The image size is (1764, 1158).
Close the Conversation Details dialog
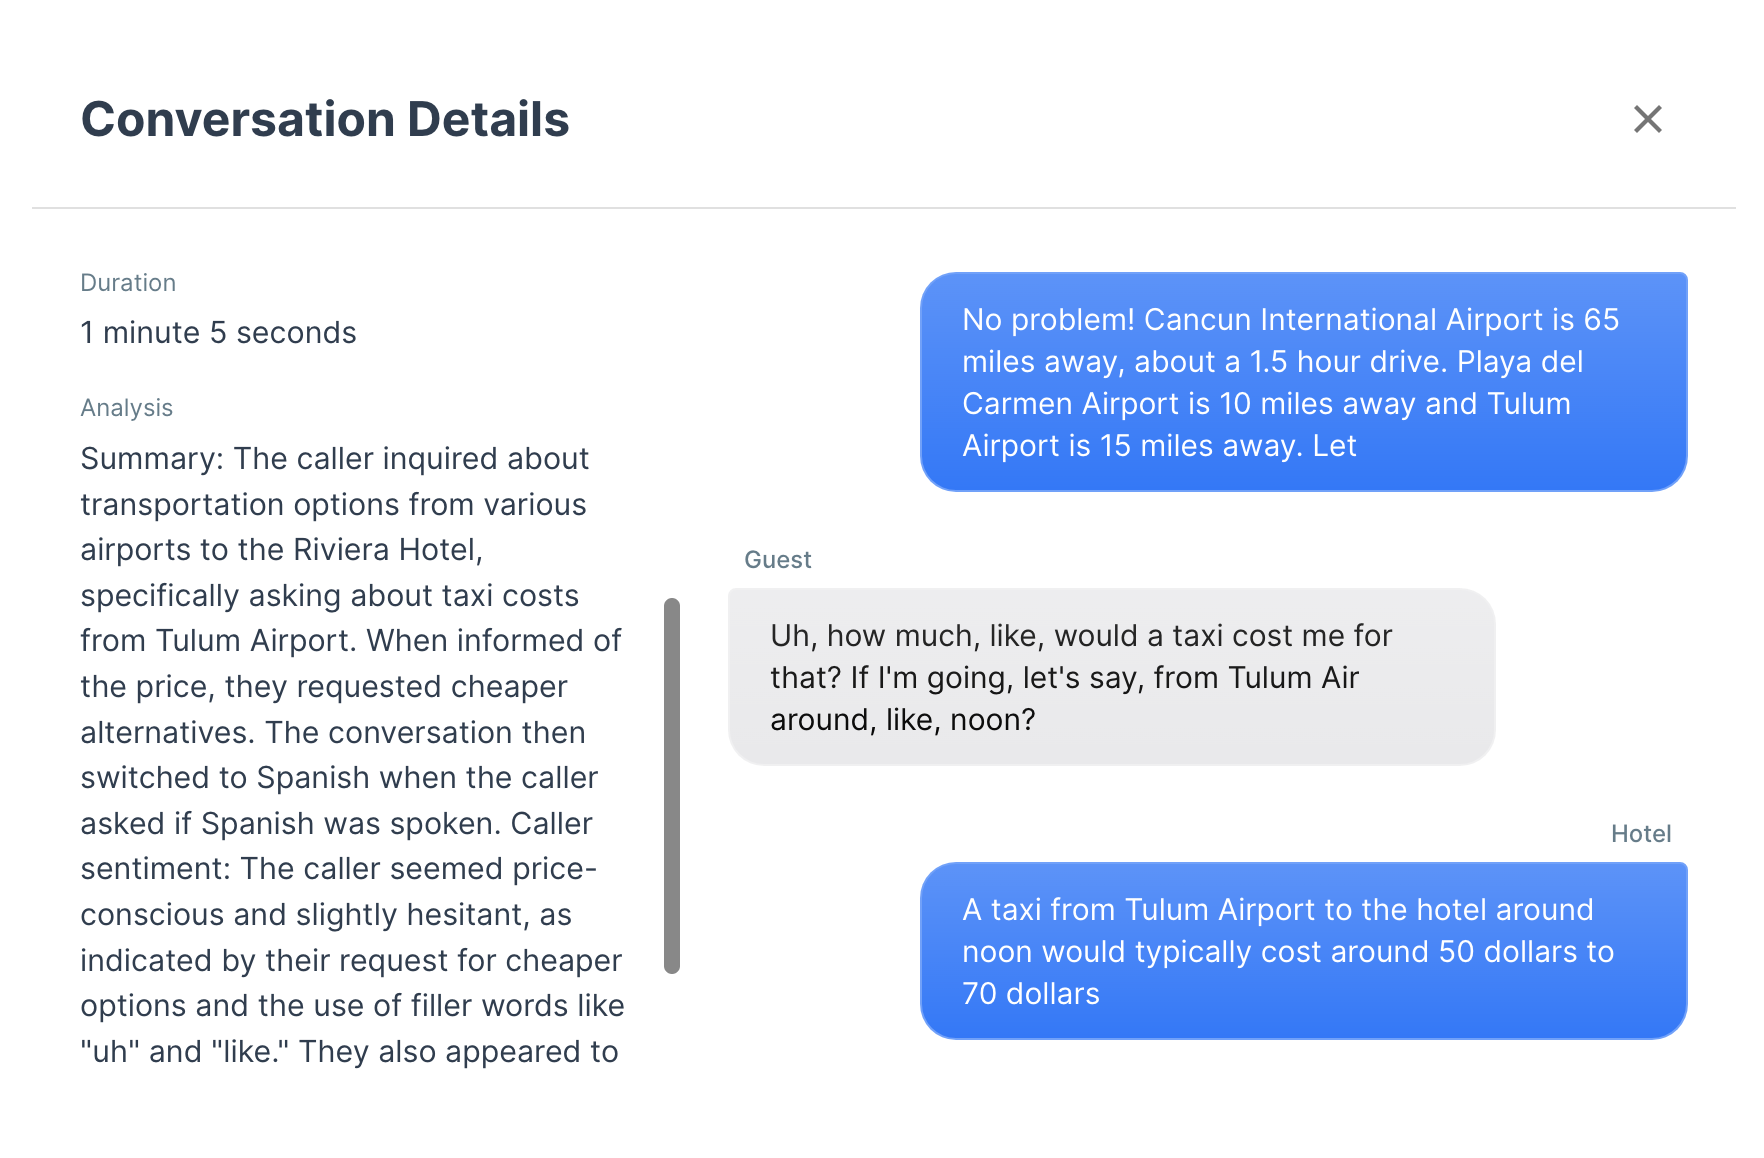(x=1647, y=119)
